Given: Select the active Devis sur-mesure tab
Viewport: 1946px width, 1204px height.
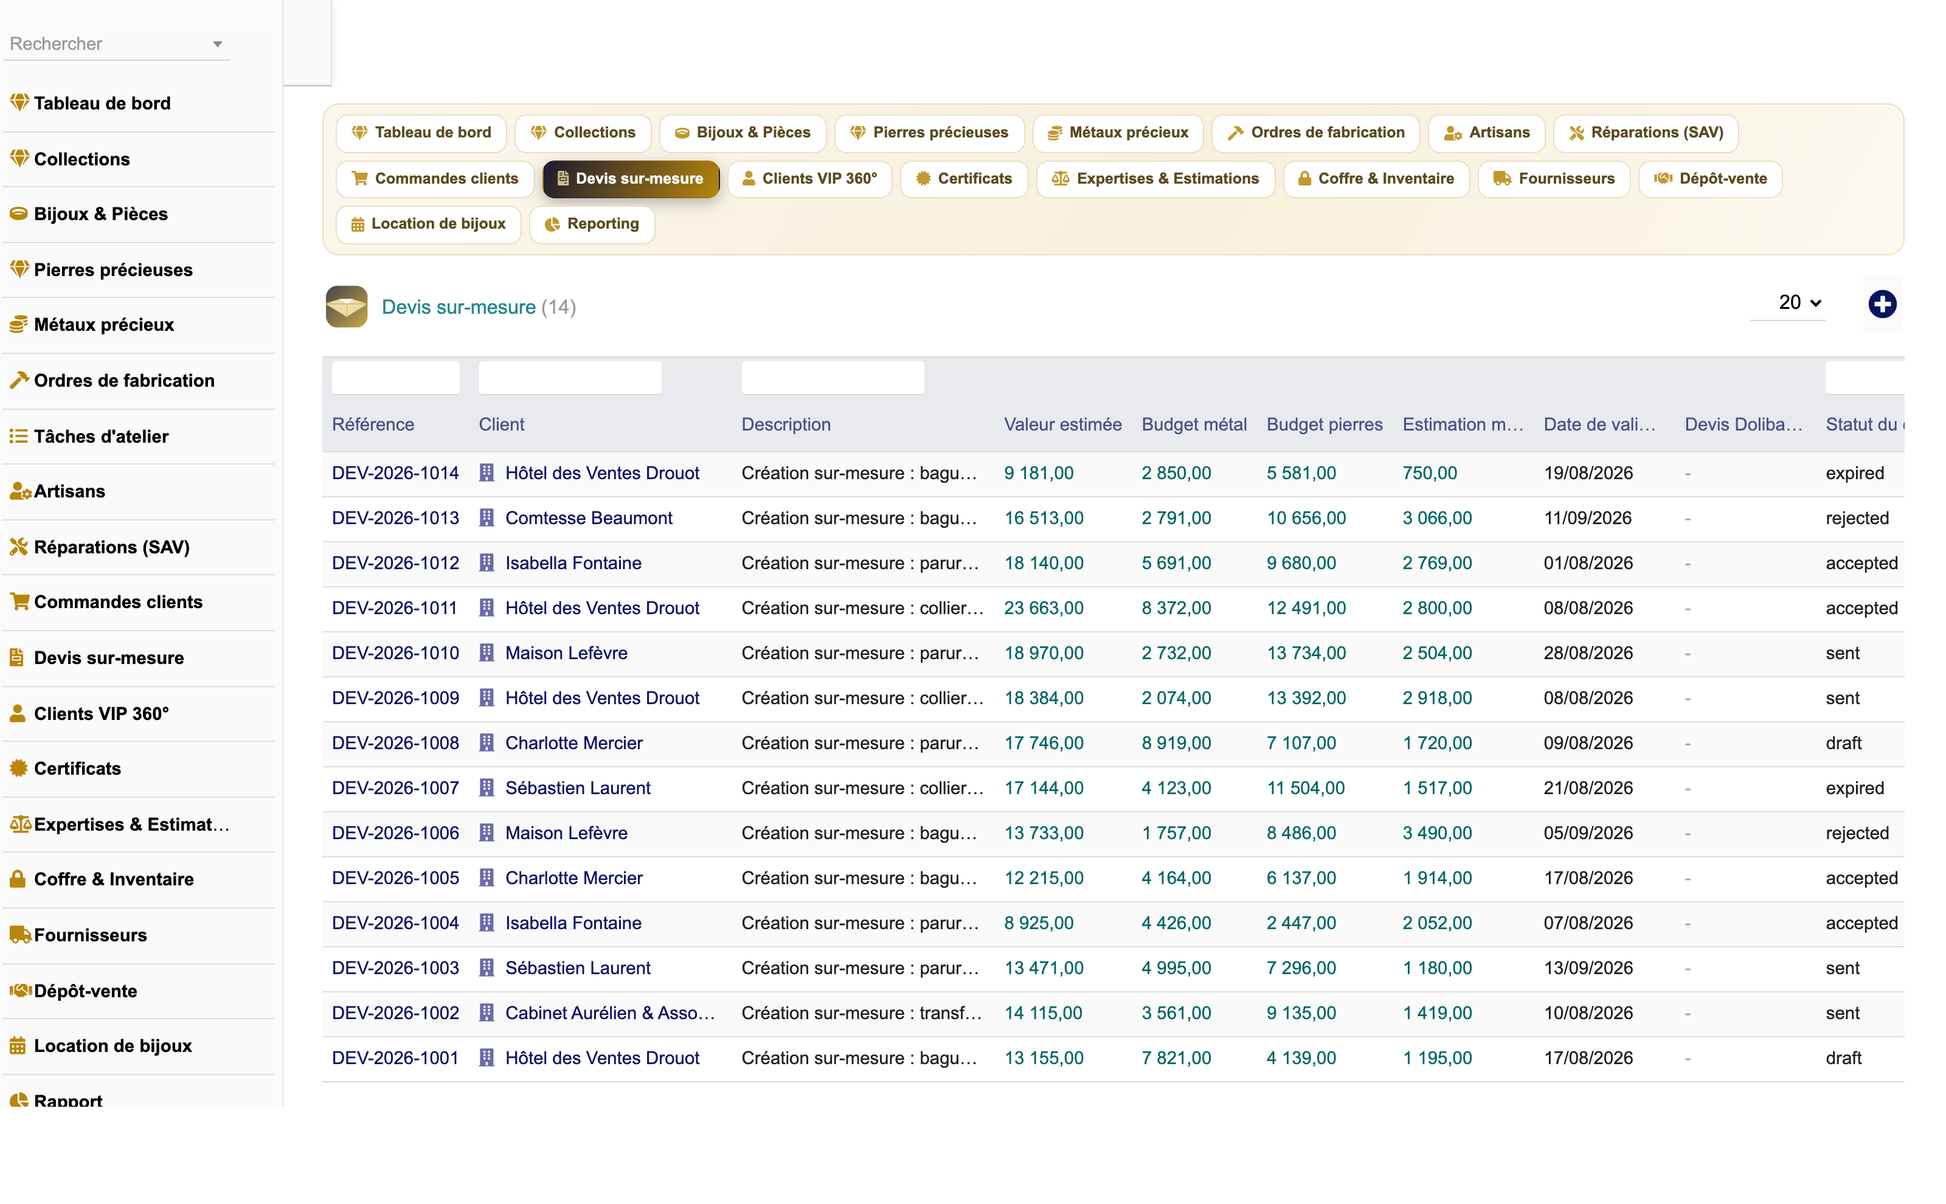Looking at the screenshot, I should pos(631,178).
